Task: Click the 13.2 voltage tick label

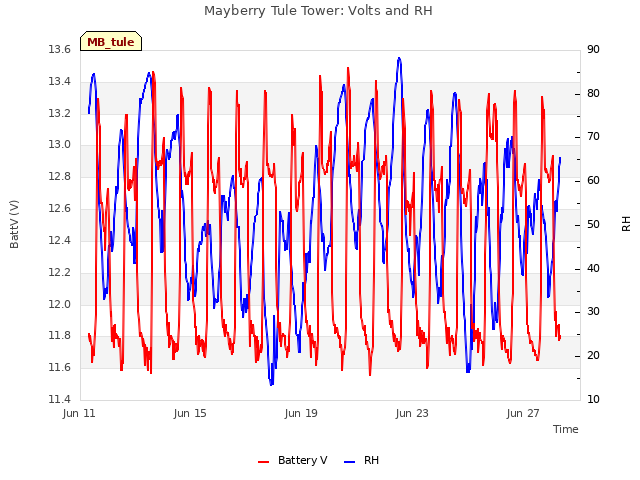Action: click(x=60, y=113)
